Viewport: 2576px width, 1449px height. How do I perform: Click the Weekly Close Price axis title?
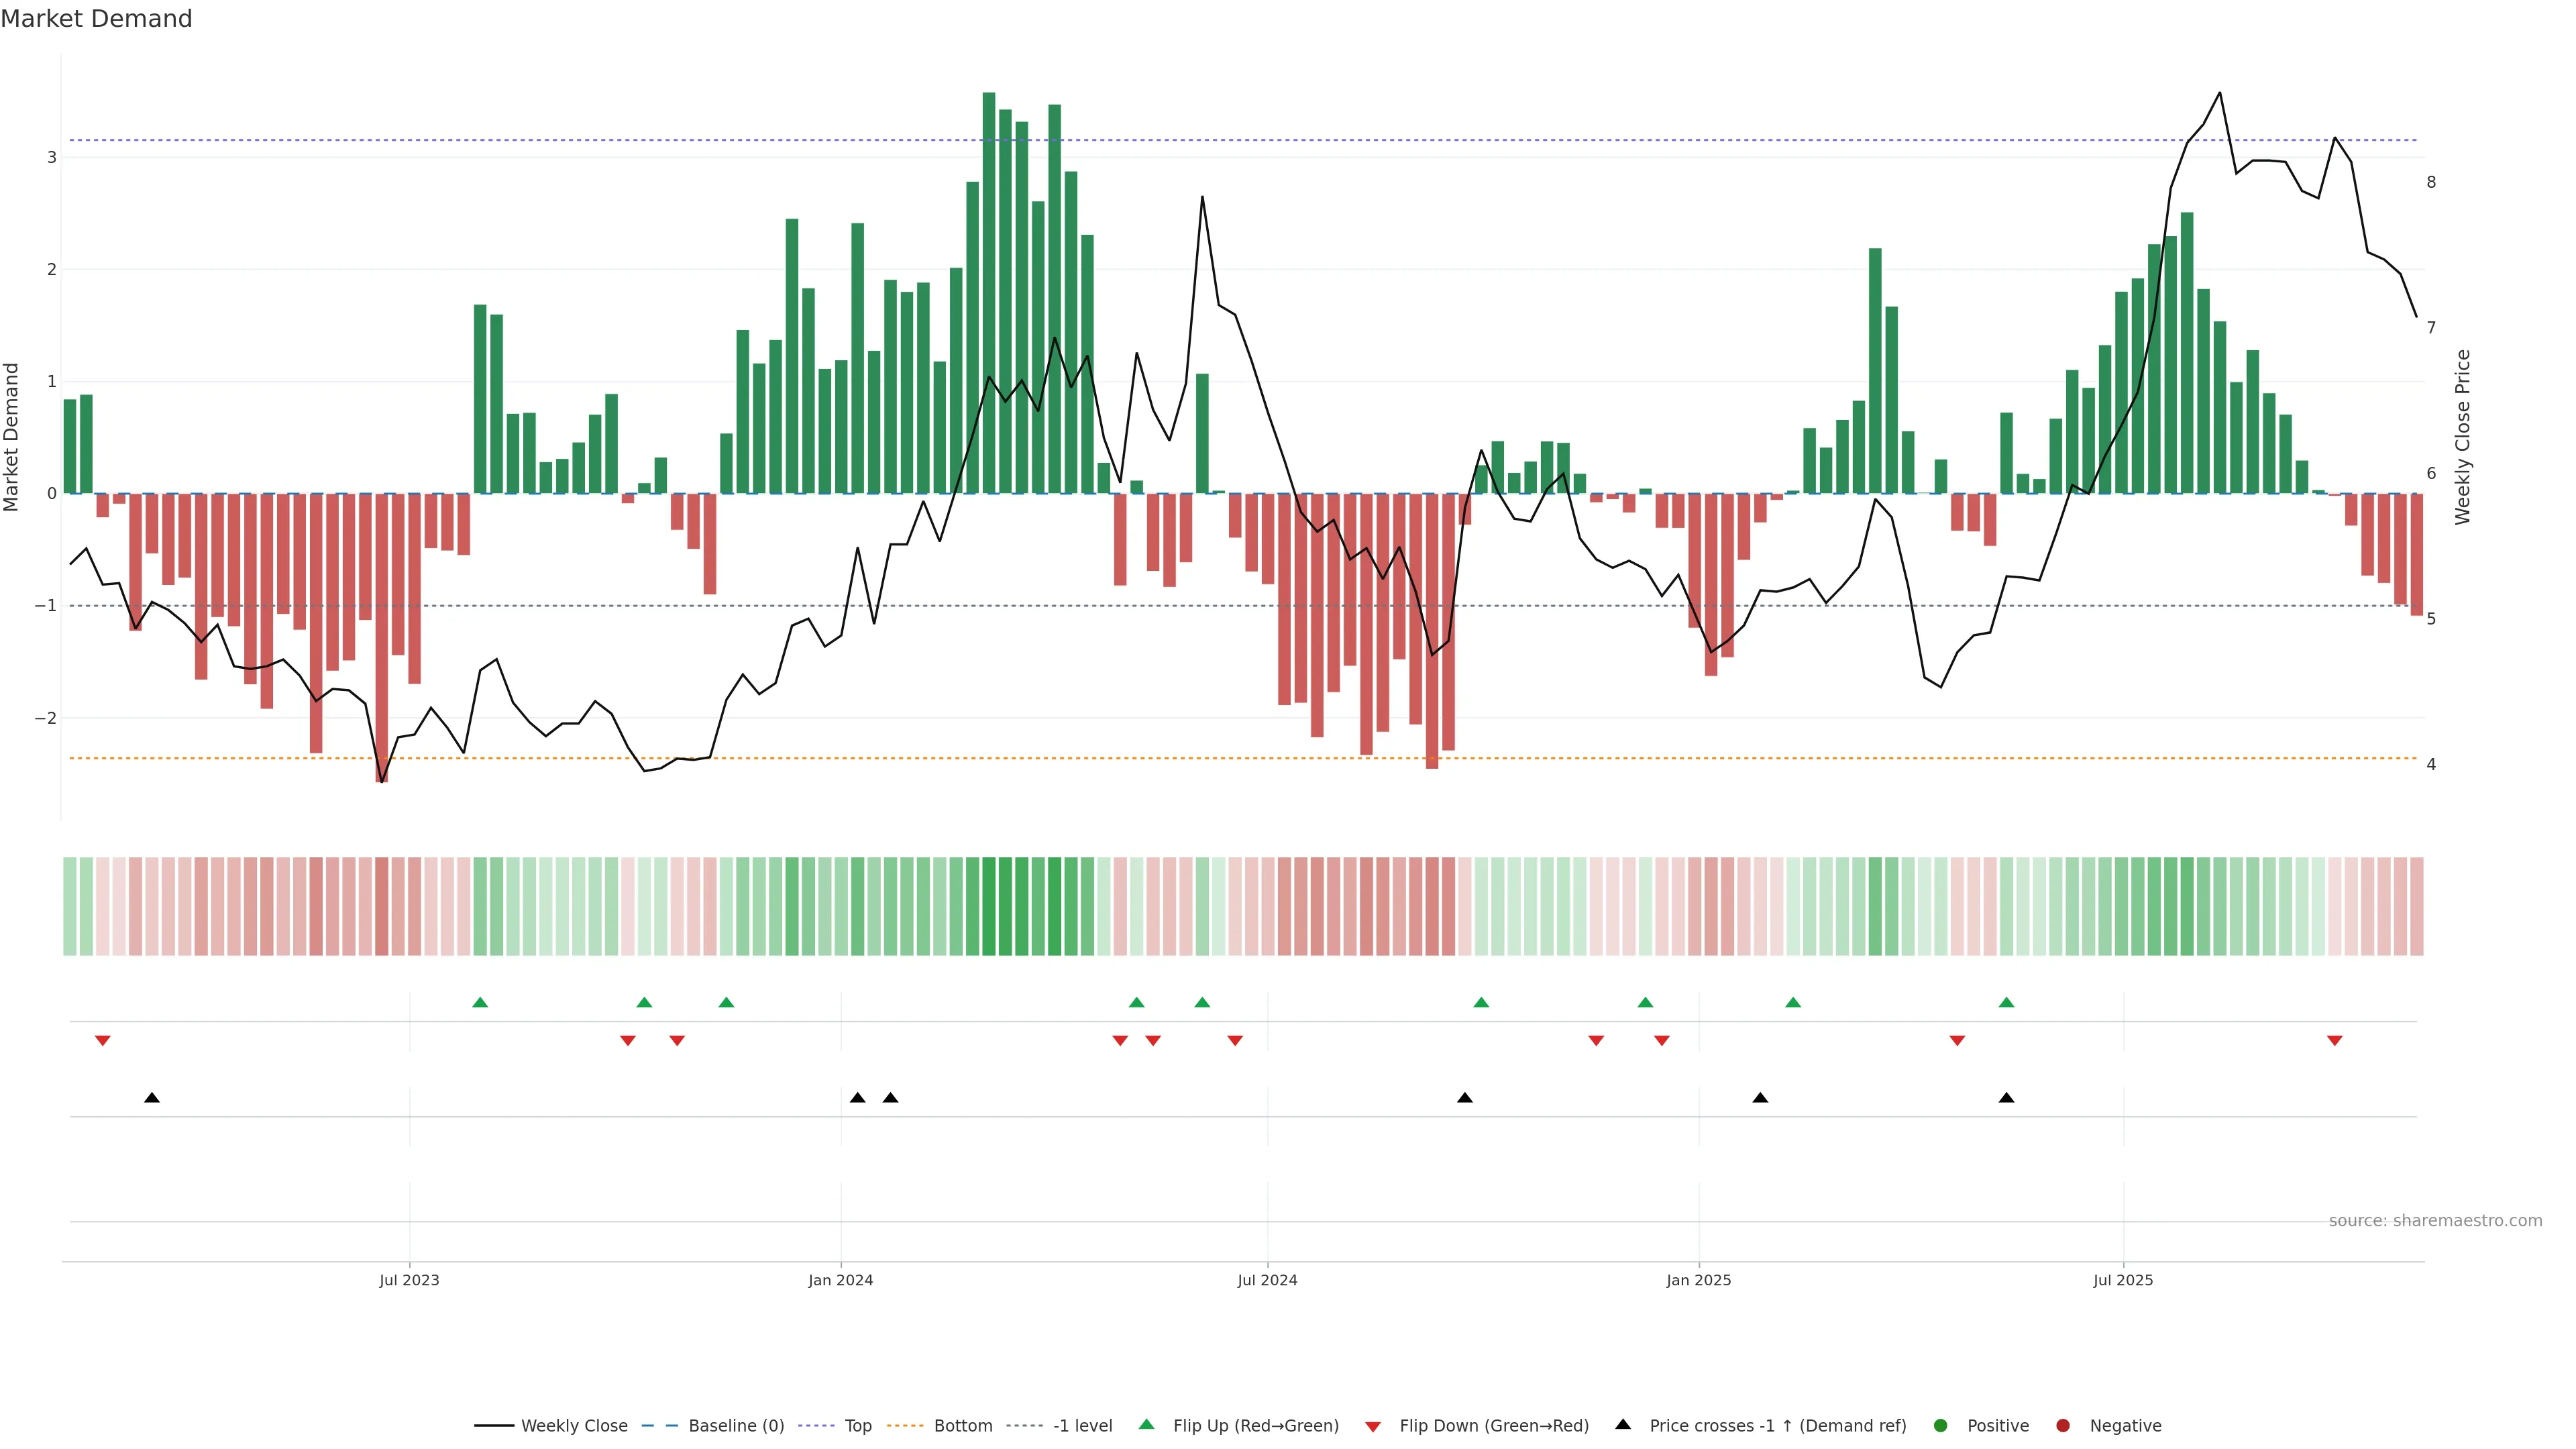point(2463,437)
